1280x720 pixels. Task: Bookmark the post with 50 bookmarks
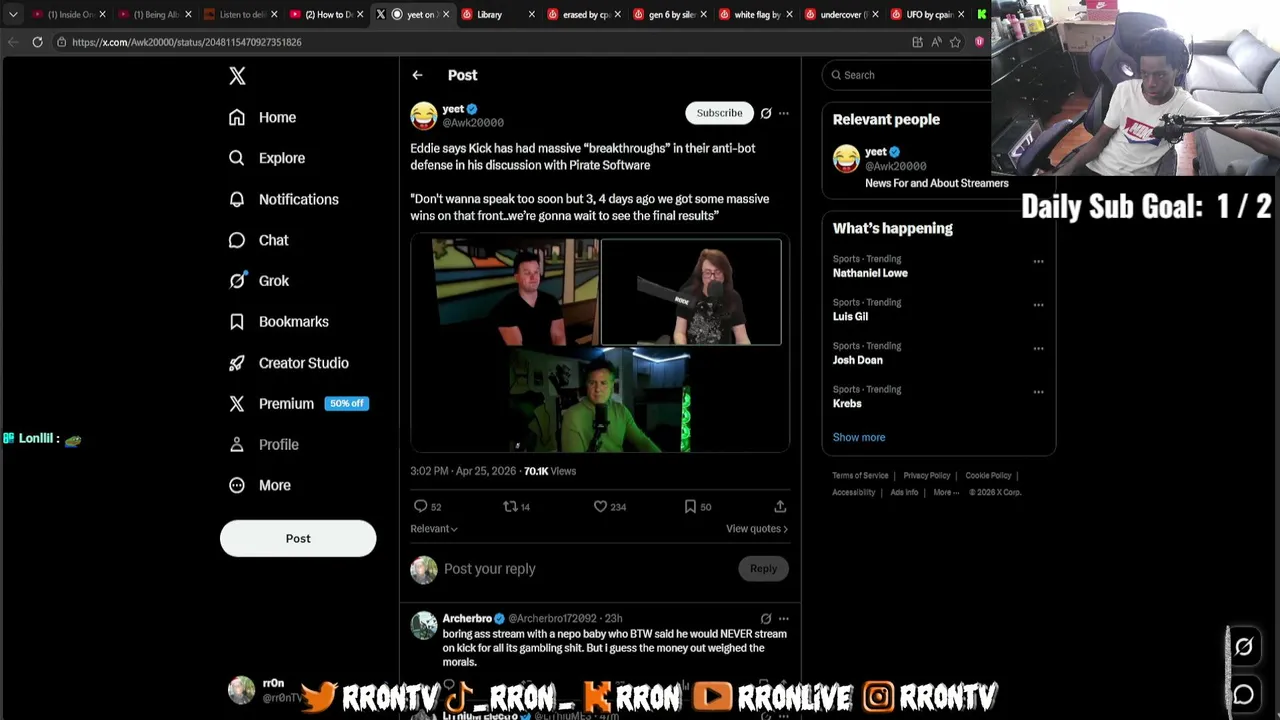690,506
